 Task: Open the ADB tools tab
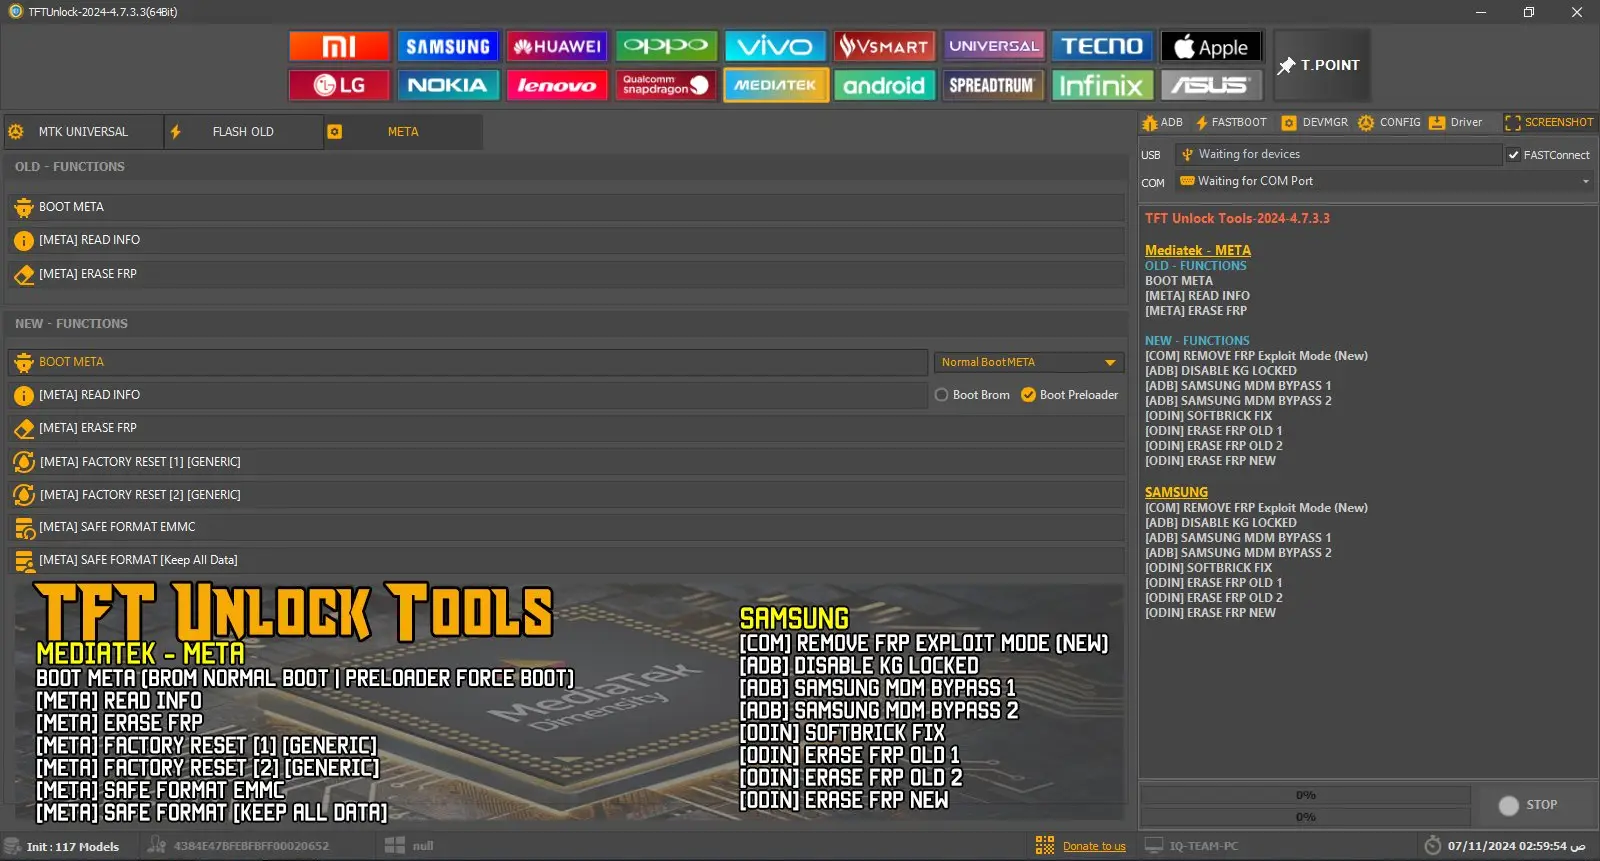tap(1162, 122)
